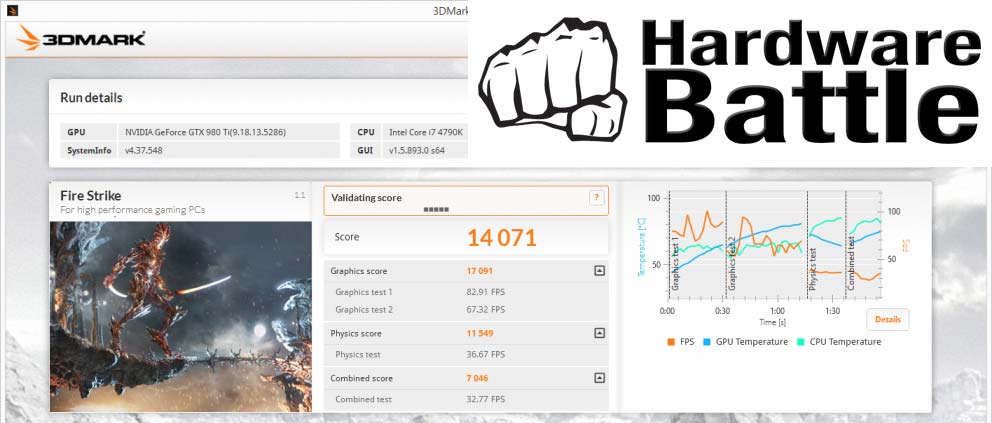Viewport: 992px width, 423px height.
Task: Open the chart Details button
Action: [x=887, y=319]
